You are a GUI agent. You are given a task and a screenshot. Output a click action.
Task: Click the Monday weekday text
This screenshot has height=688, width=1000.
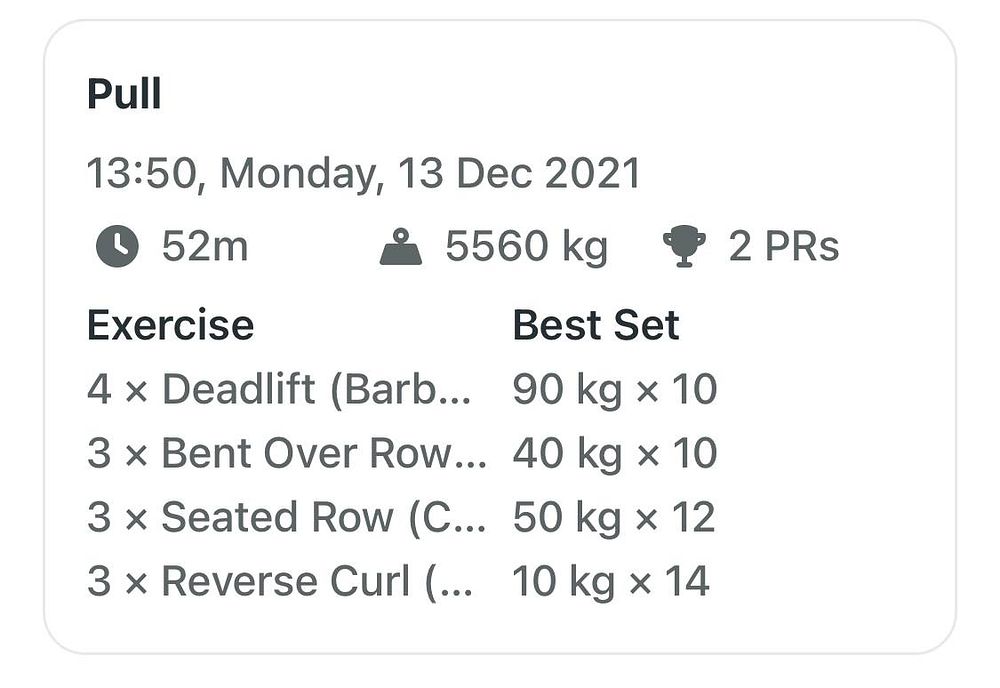coord(298,174)
